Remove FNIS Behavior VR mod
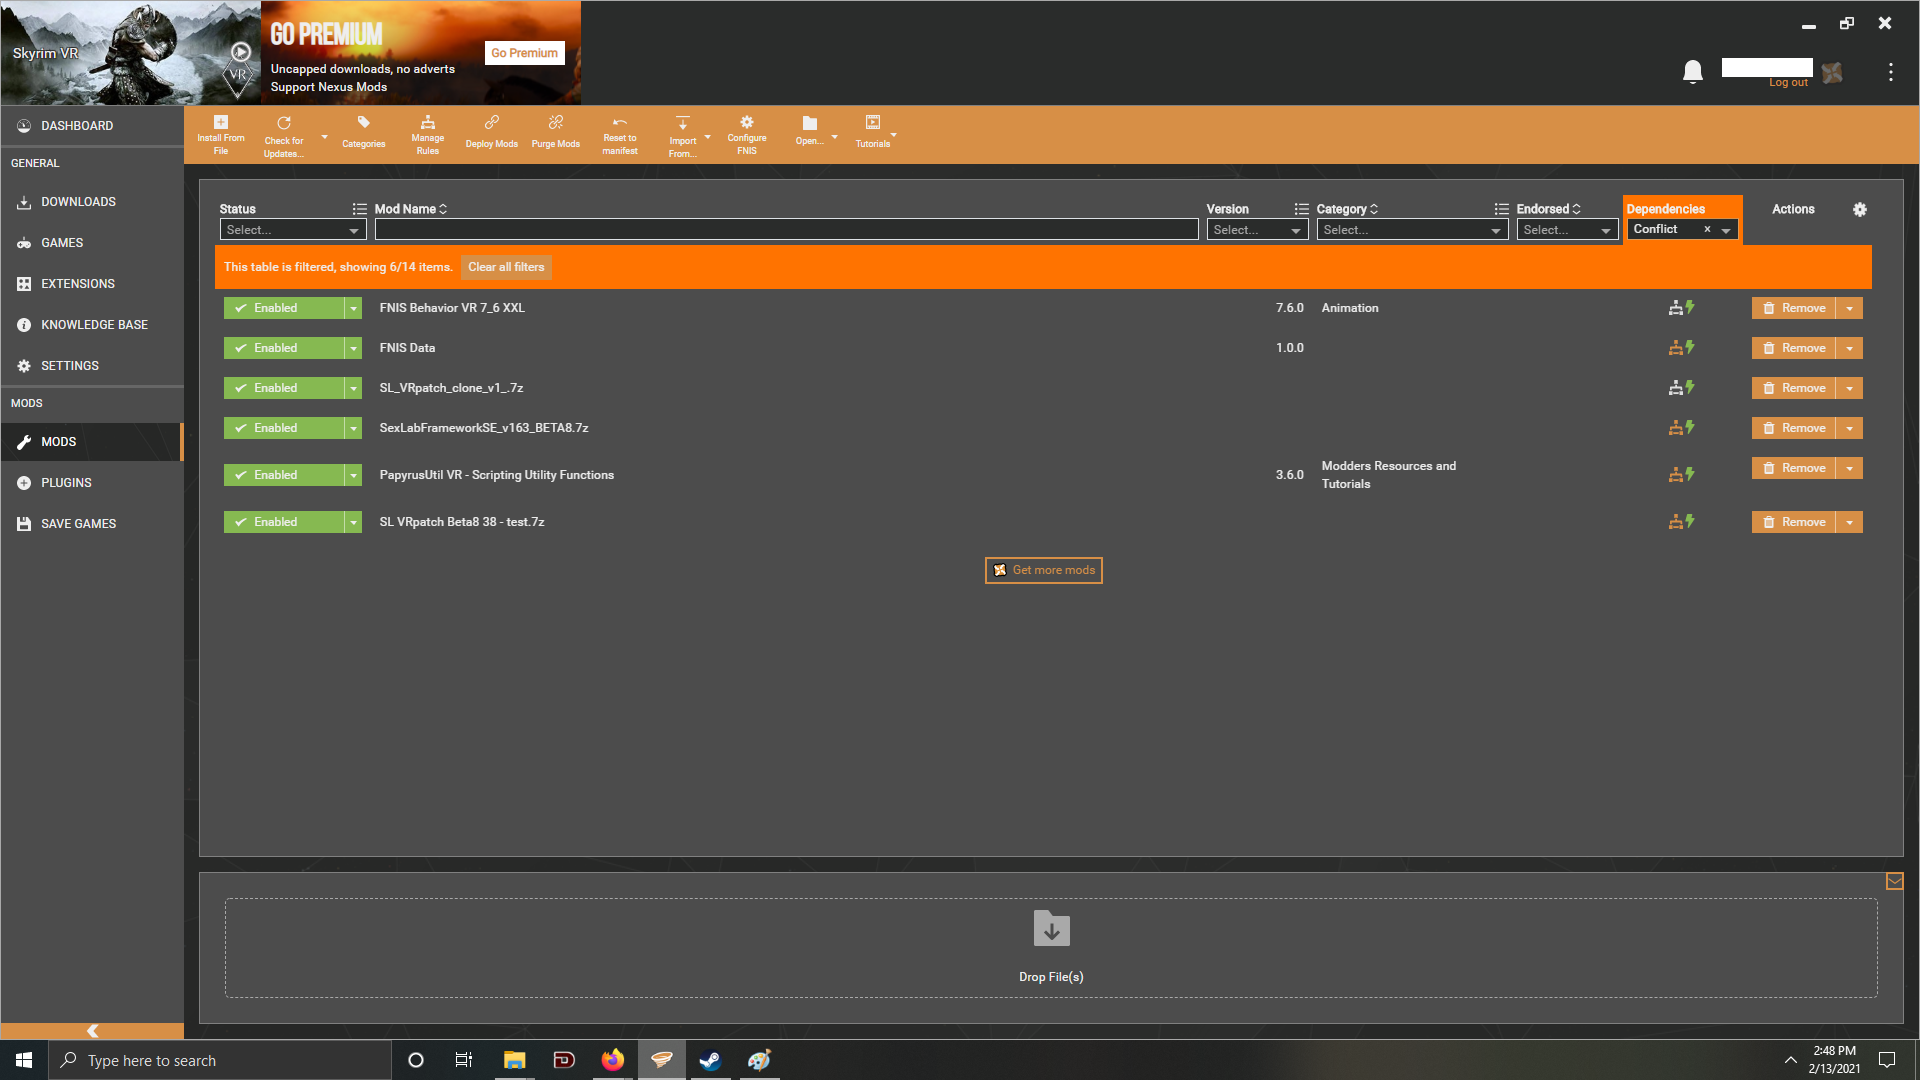Viewport: 1920px width, 1080px height. (x=1794, y=308)
